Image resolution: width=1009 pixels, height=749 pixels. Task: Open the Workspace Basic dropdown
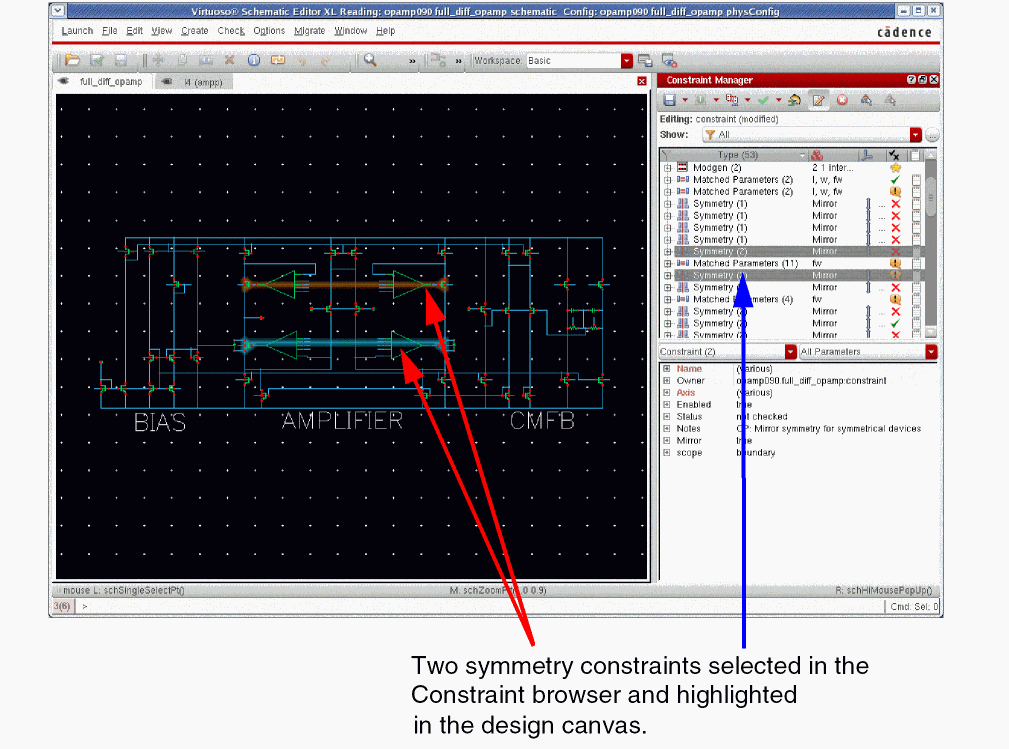[627, 60]
